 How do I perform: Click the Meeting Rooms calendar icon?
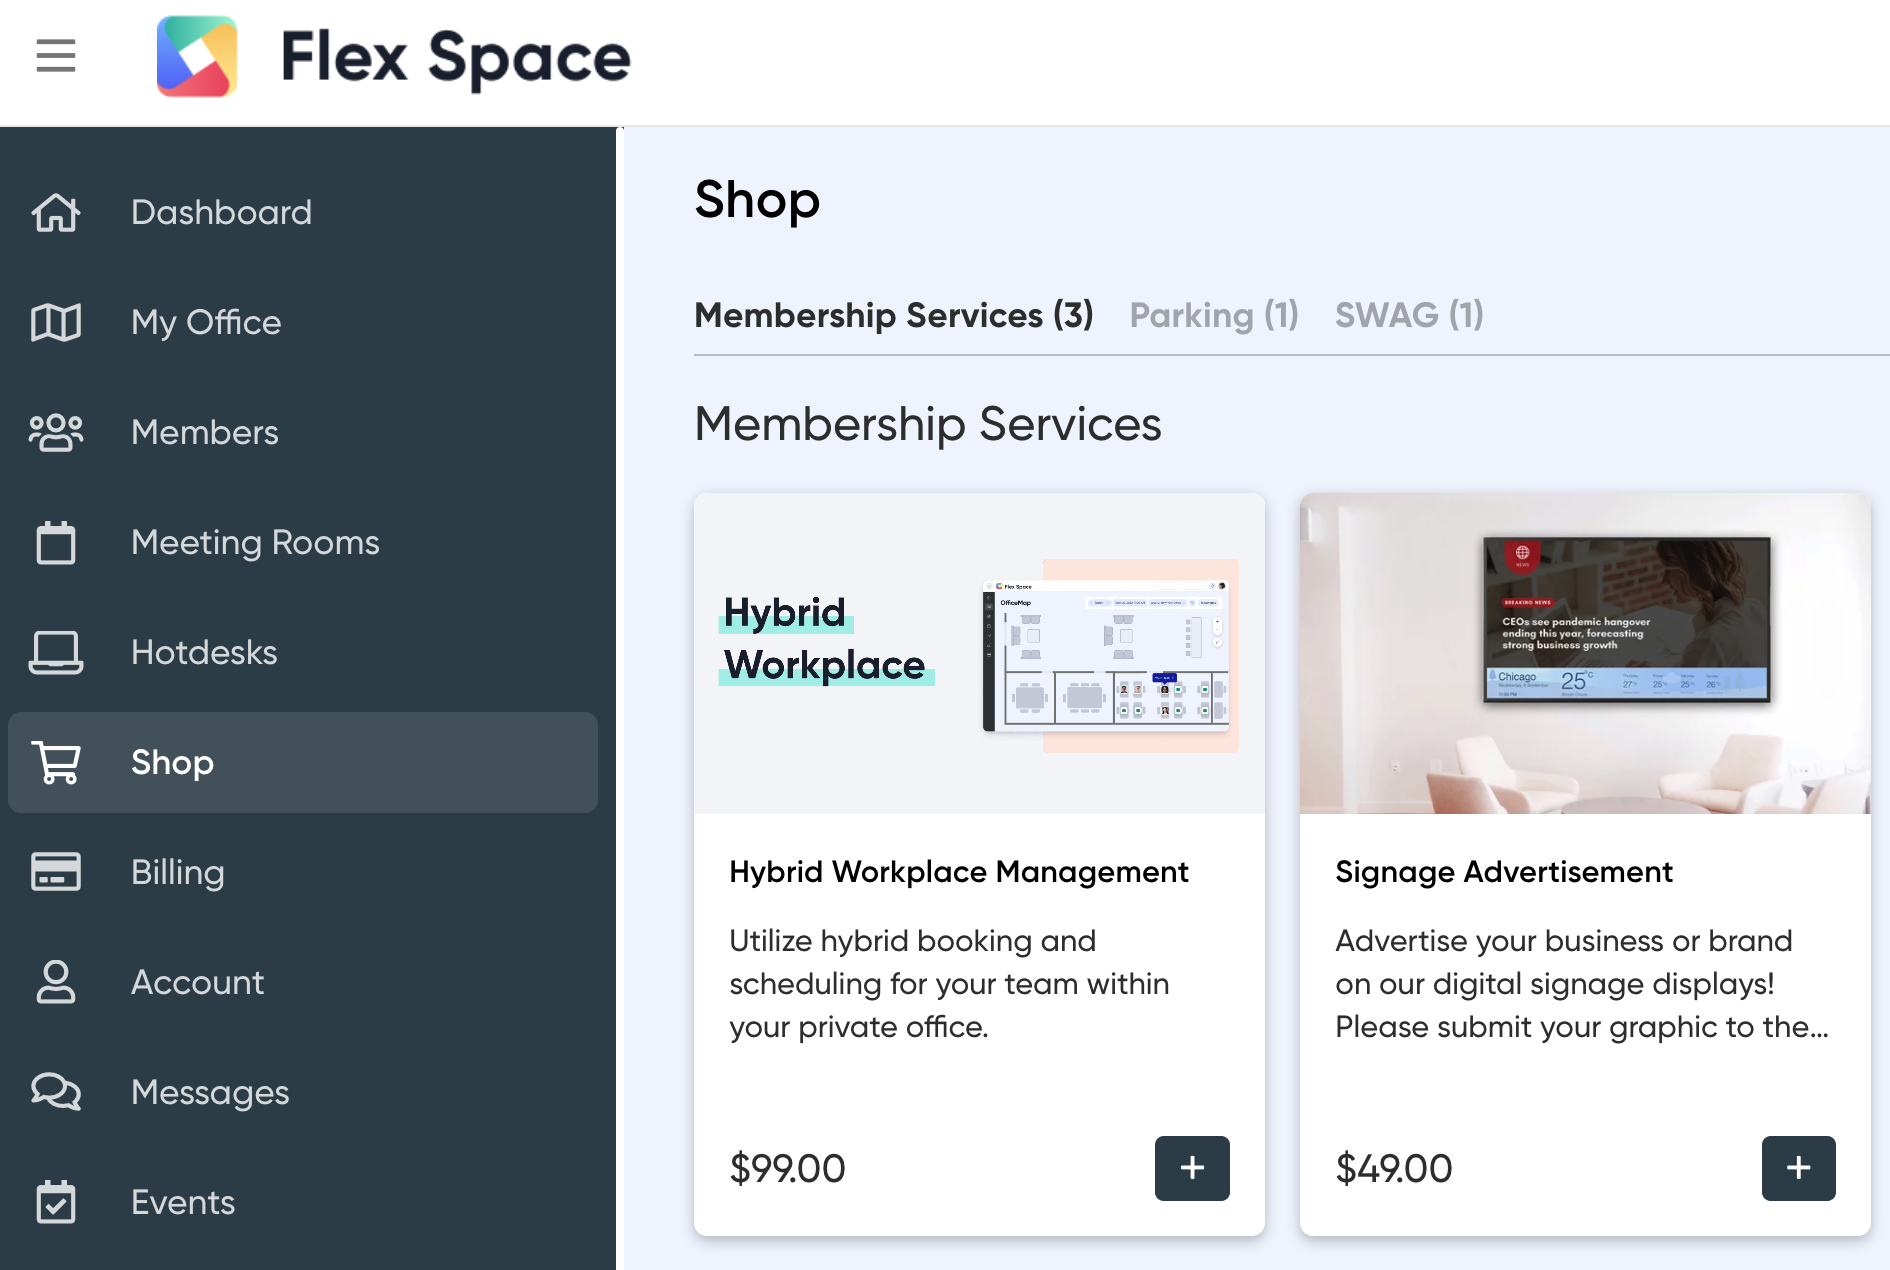pos(56,542)
